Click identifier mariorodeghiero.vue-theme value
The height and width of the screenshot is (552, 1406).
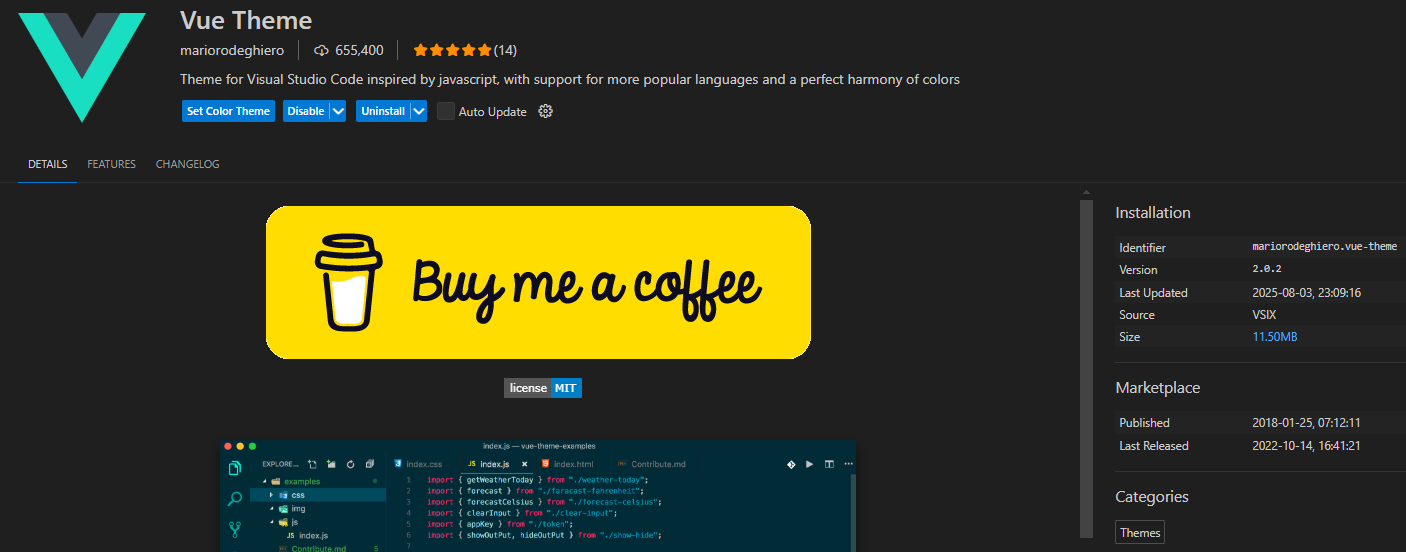click(1325, 246)
